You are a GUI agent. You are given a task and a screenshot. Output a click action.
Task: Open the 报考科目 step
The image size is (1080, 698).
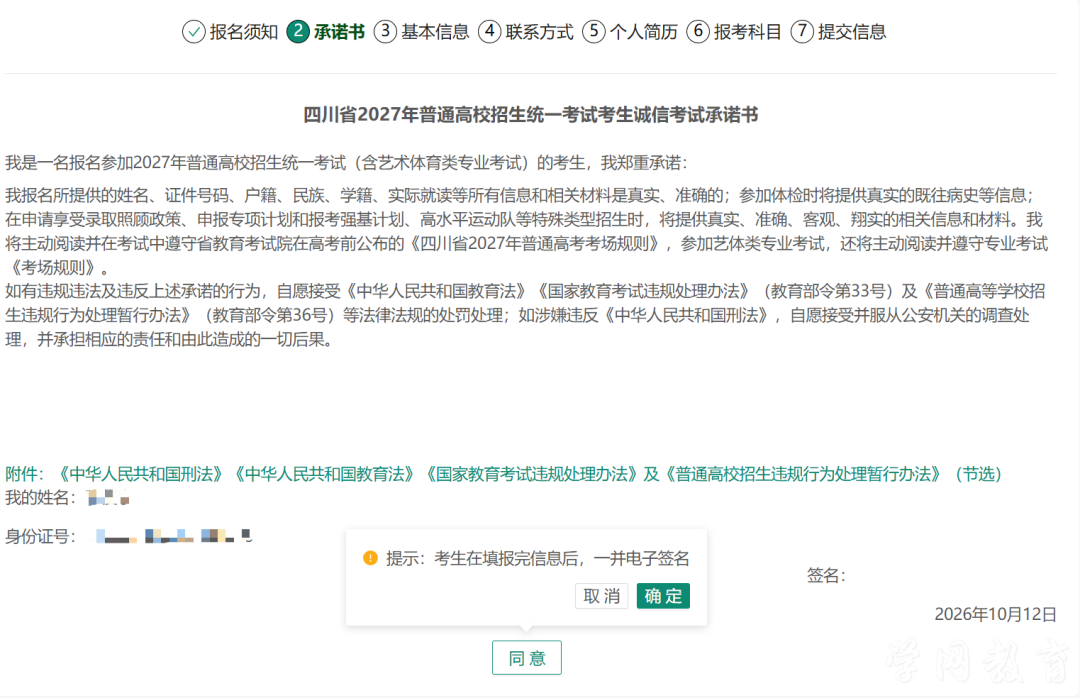[x=748, y=32]
